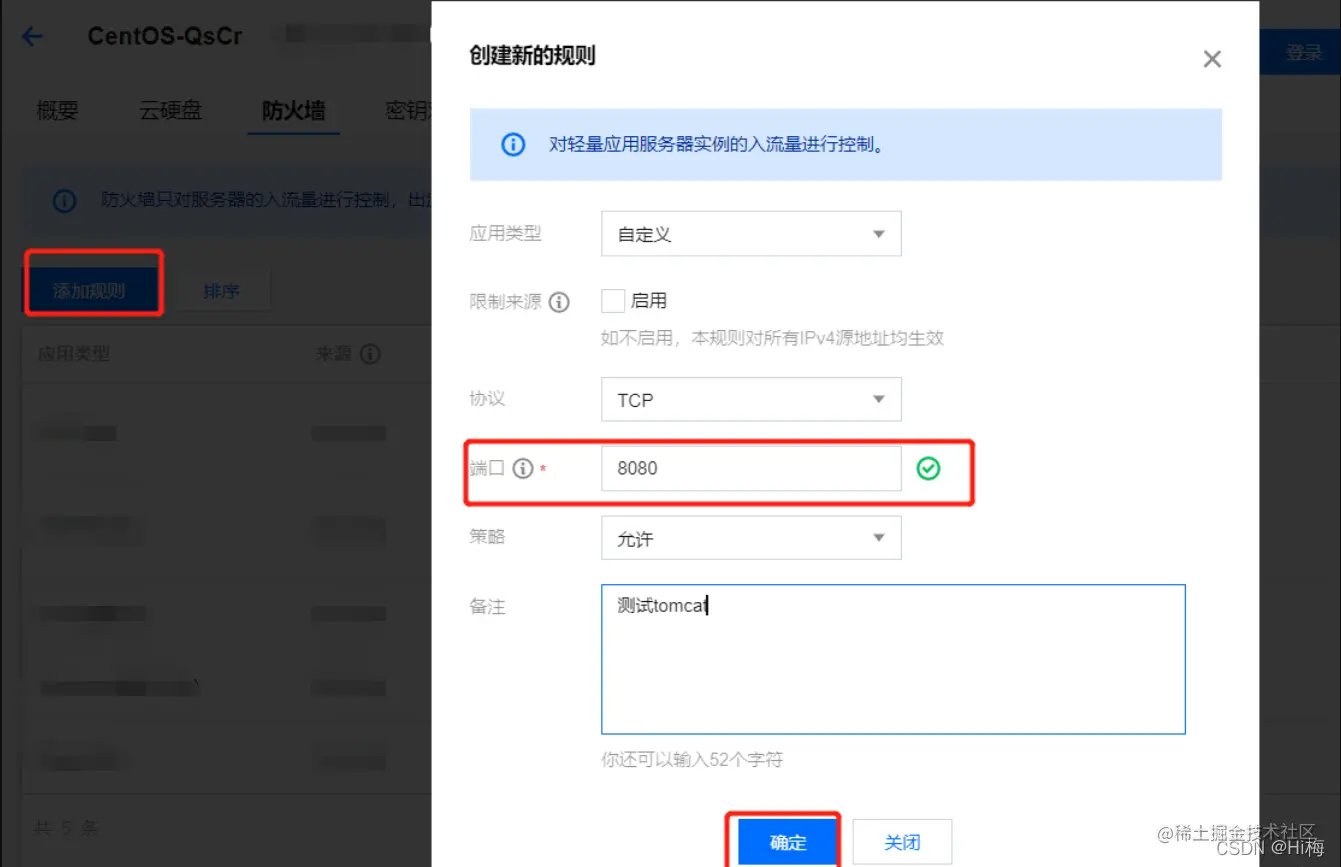Open the 策略 dropdown showing 允许

point(751,537)
